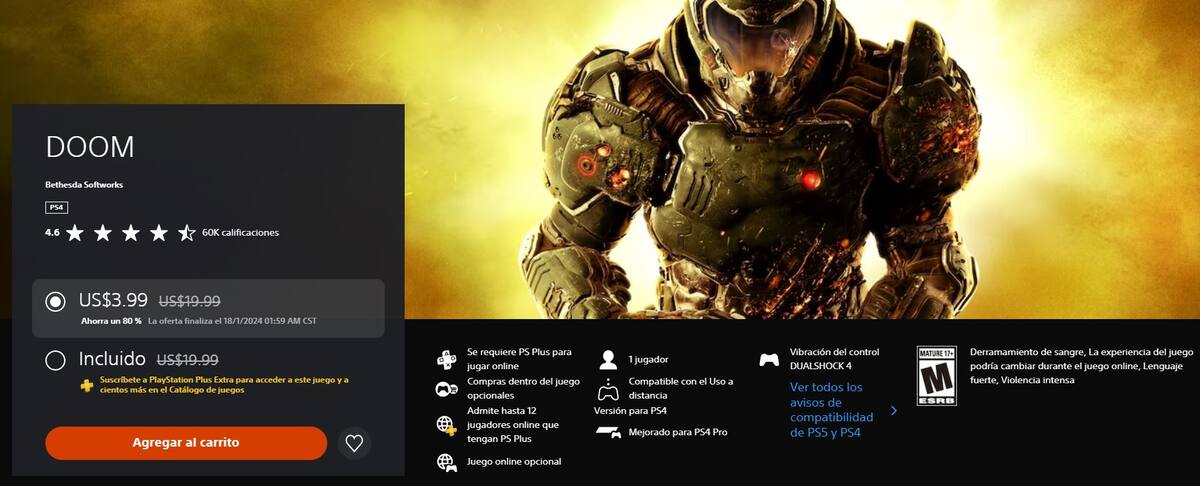1200x486 pixels.
Task: Click the Bethesda Softworks publisher name
Action: [84, 185]
